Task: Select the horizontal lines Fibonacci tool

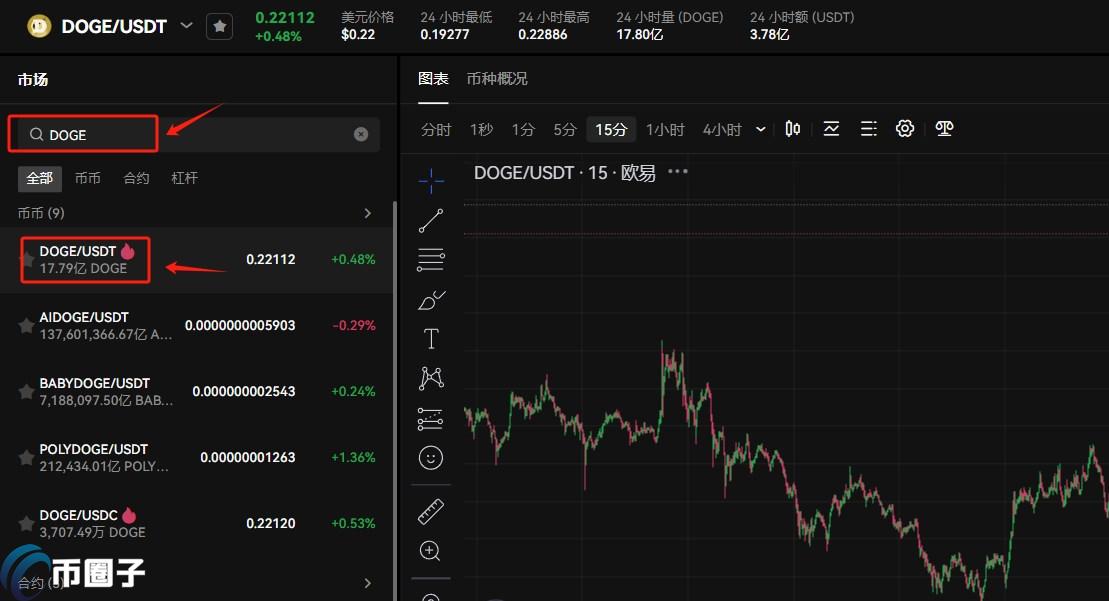Action: [431, 259]
